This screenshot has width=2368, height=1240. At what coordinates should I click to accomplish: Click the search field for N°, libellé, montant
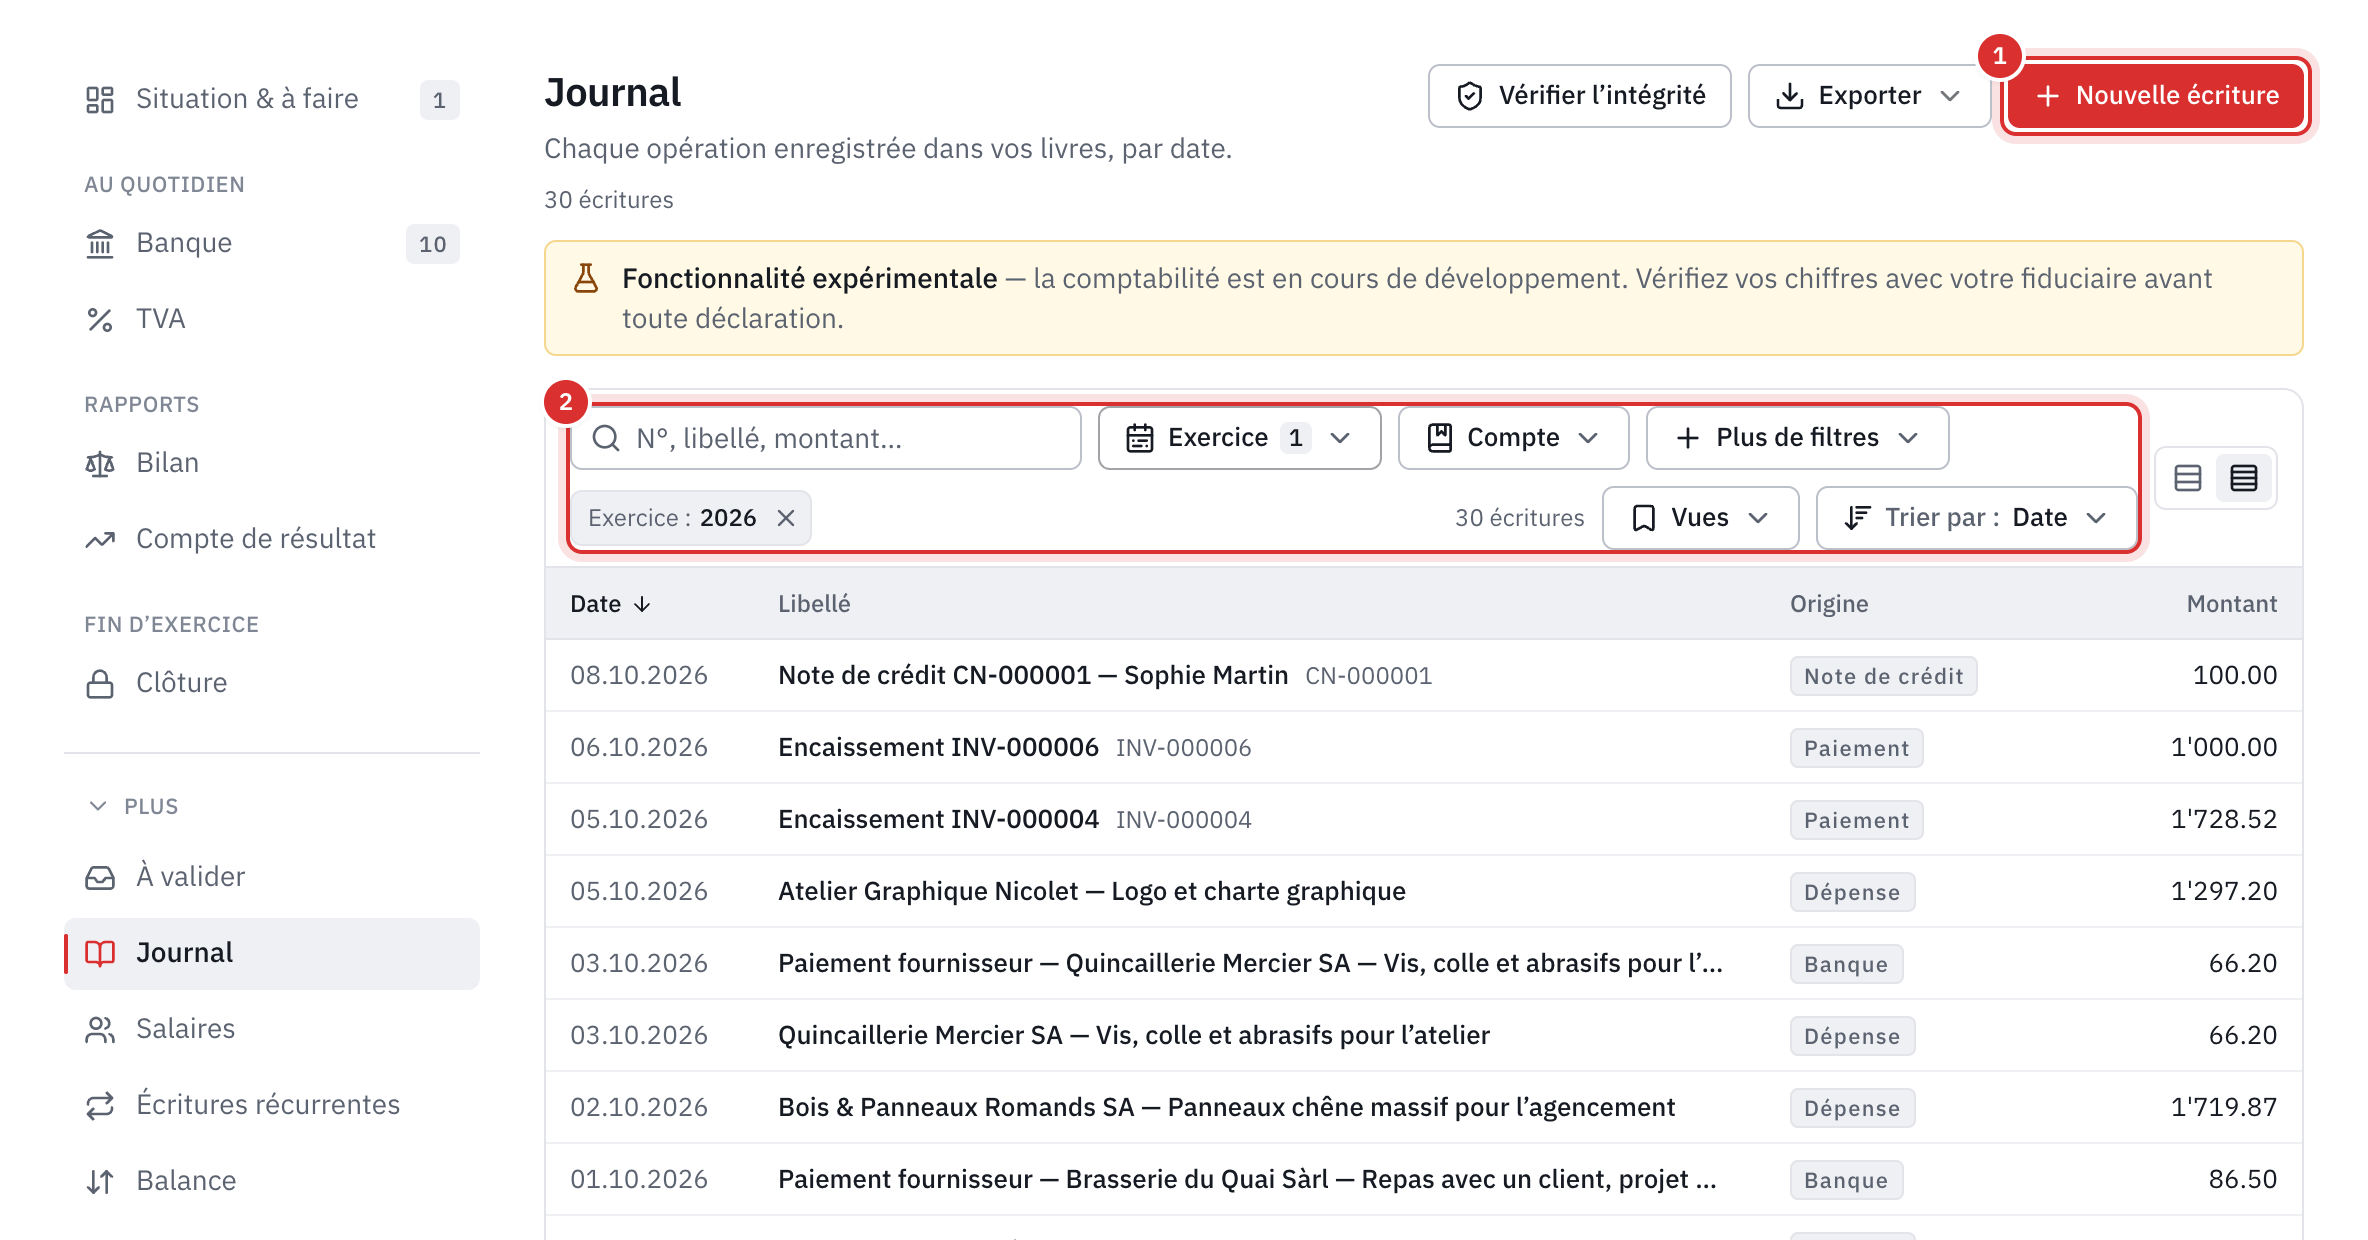click(x=826, y=438)
